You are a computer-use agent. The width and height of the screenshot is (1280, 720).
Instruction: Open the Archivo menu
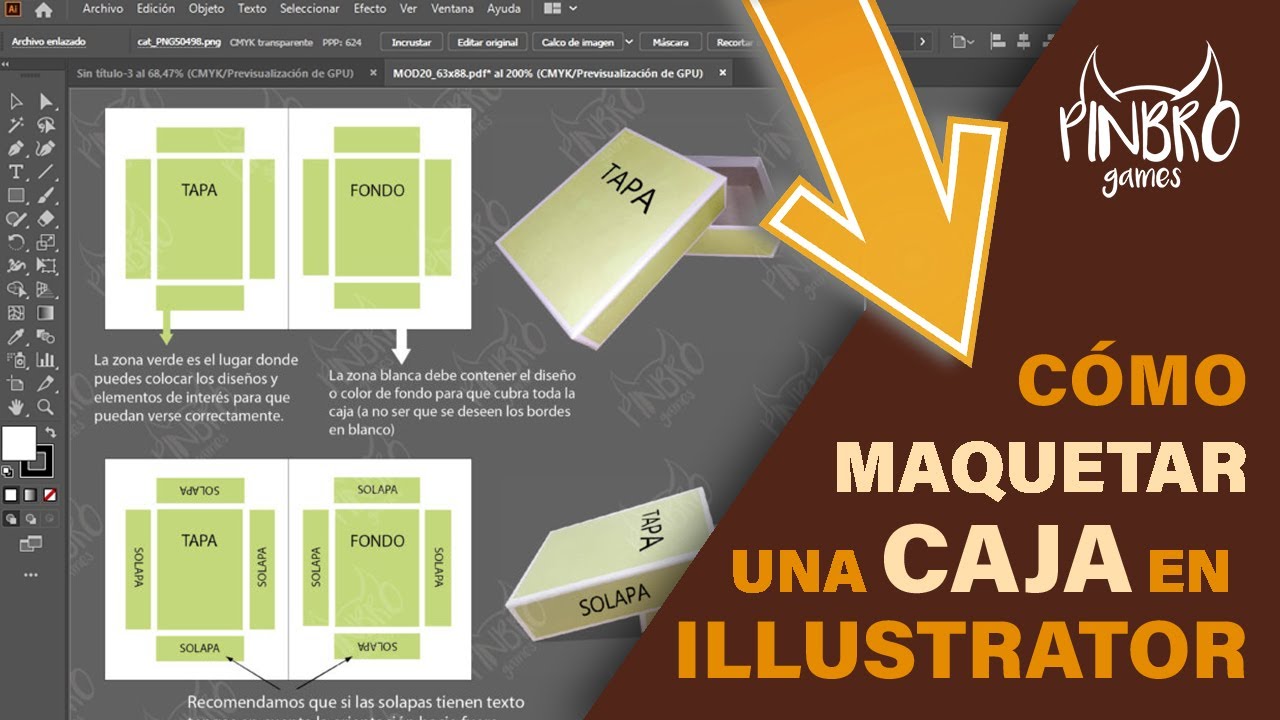(x=103, y=9)
